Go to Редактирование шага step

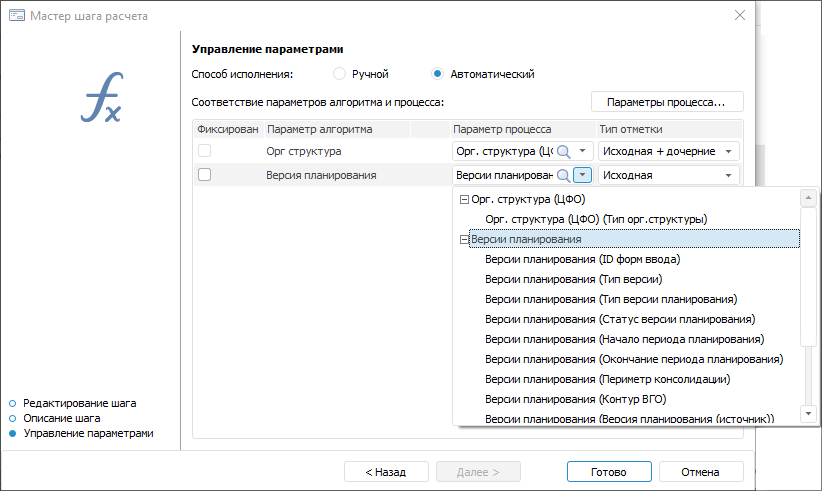point(79,403)
